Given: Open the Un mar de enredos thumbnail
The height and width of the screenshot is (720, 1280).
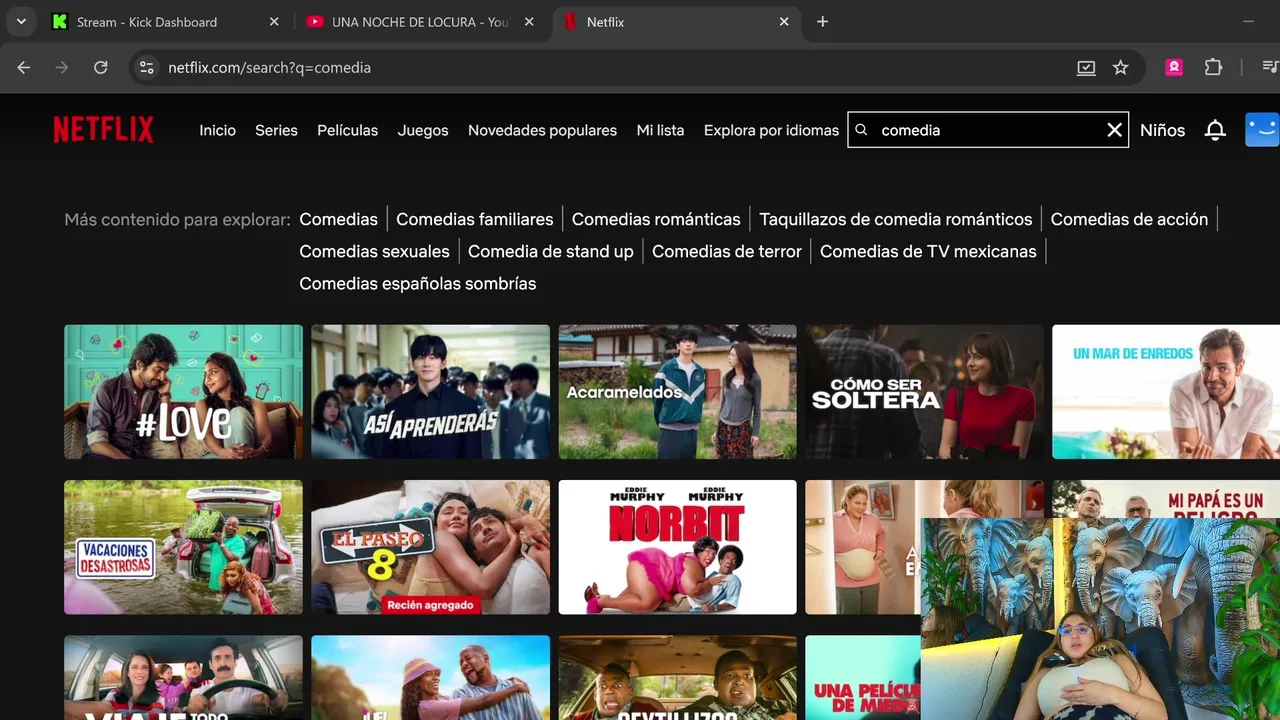Looking at the screenshot, I should click(1166, 392).
